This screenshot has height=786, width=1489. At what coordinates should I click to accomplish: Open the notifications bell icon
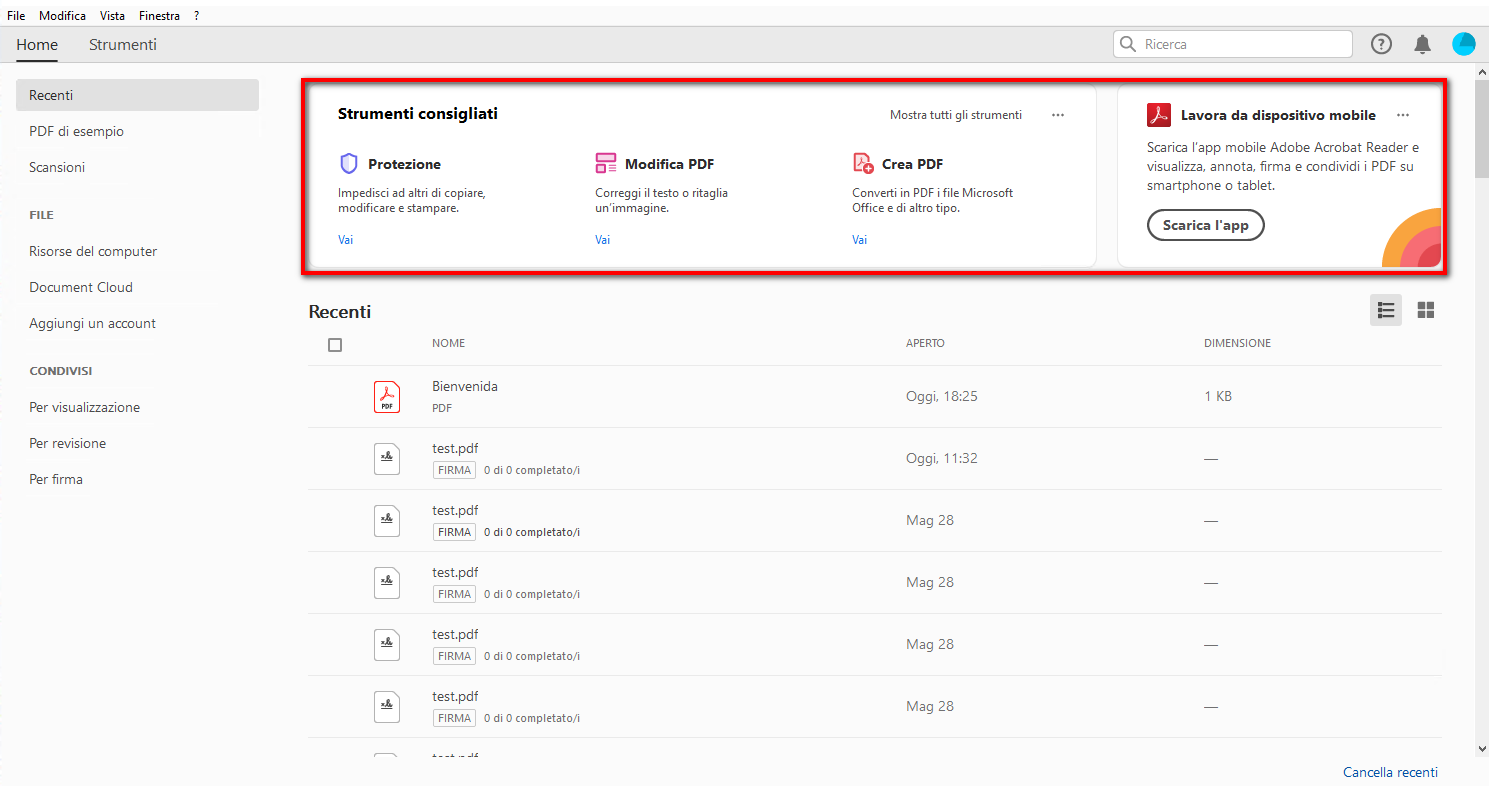pyautogui.click(x=1422, y=44)
